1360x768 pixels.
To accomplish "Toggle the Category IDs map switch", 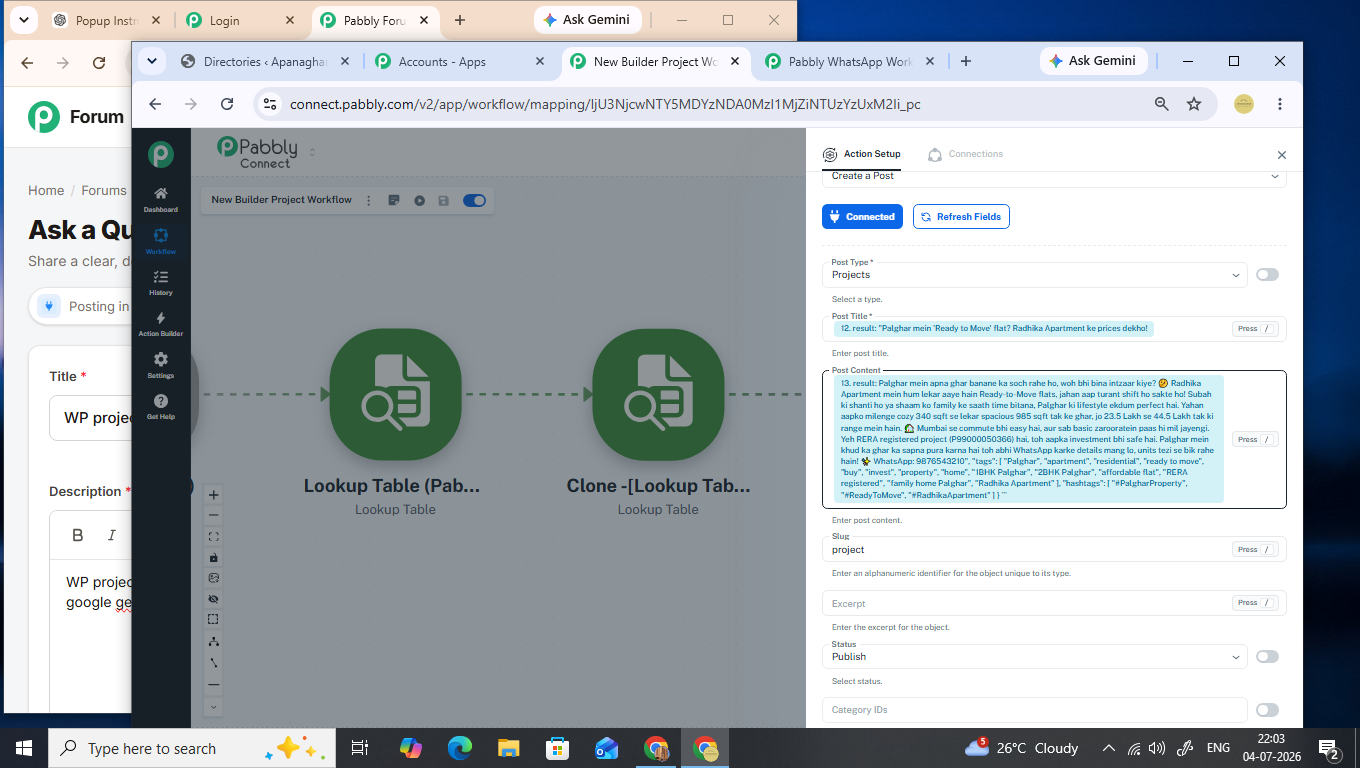I will [x=1267, y=710].
